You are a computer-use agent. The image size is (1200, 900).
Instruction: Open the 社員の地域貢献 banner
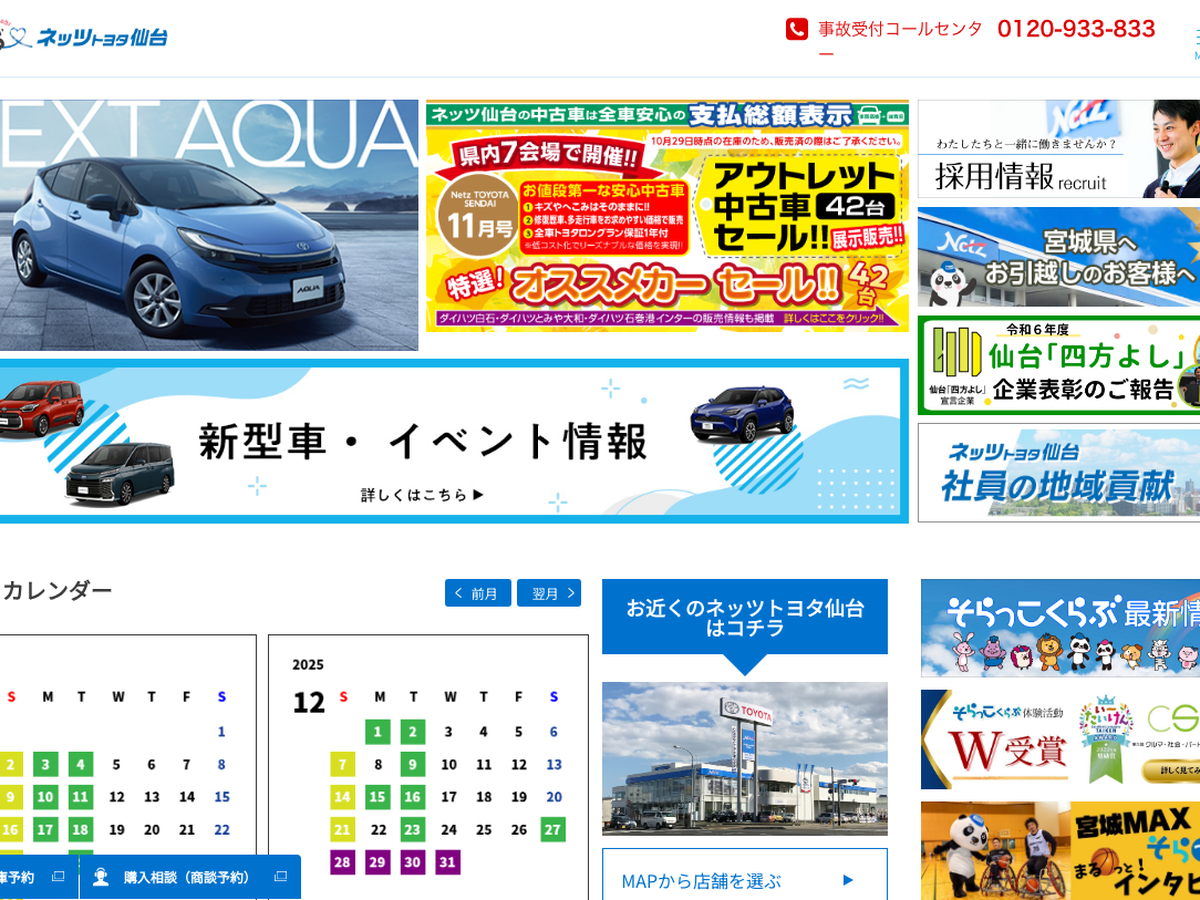click(1058, 473)
